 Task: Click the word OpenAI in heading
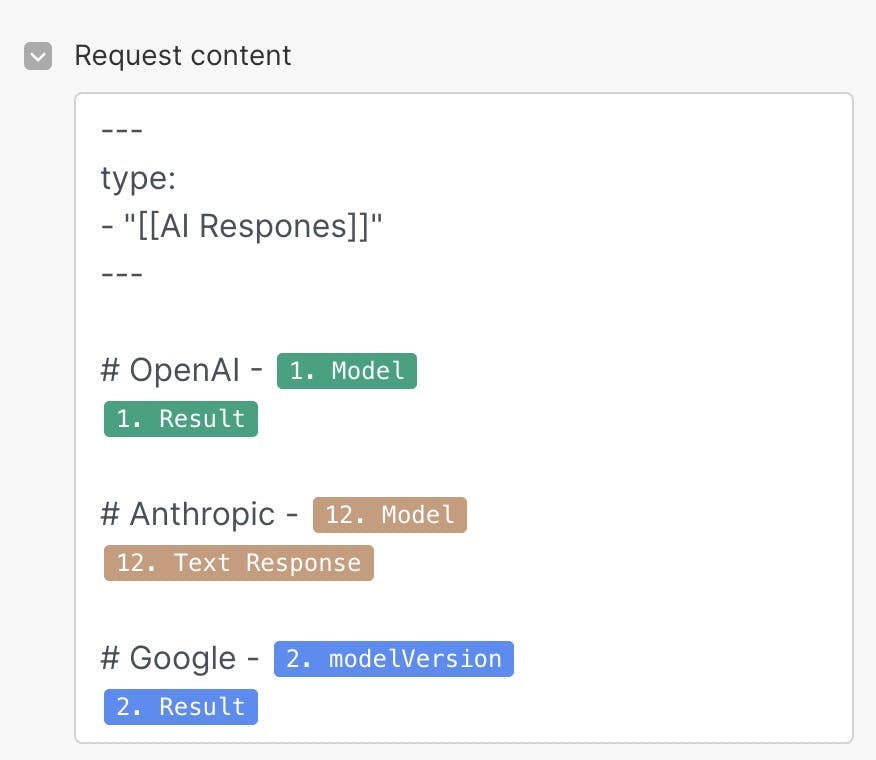tap(184, 371)
